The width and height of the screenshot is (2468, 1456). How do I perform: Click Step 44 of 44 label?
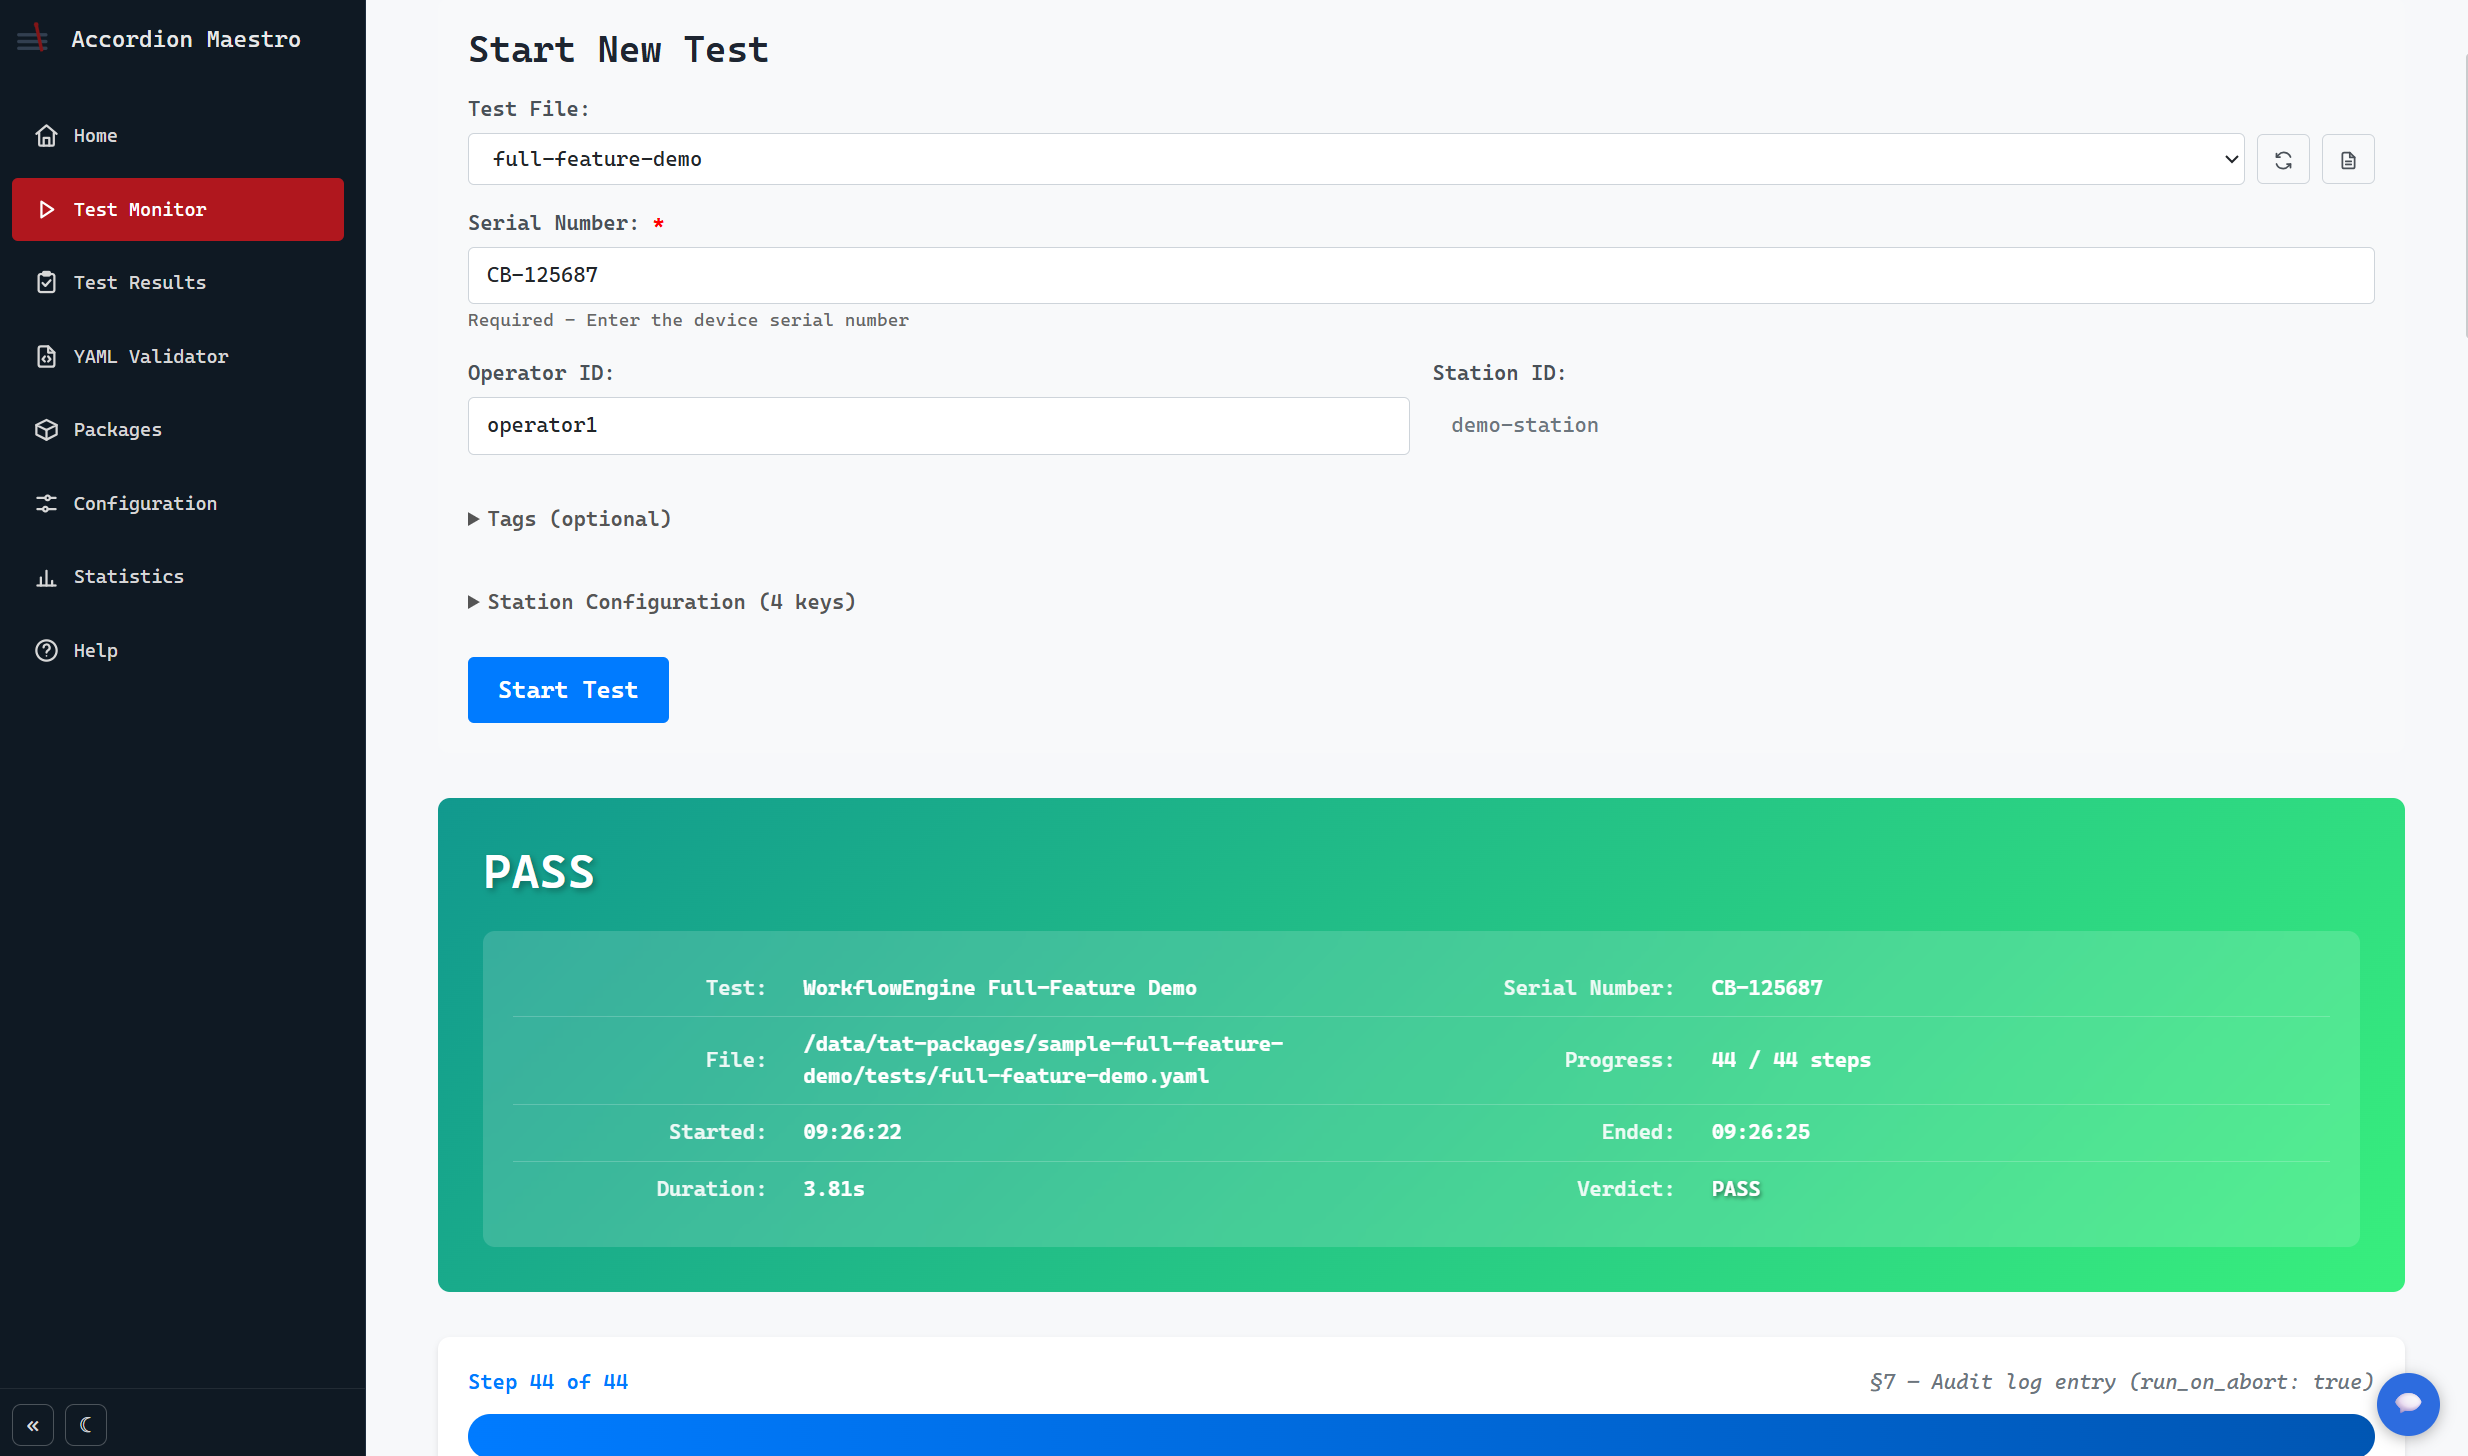tap(548, 1382)
